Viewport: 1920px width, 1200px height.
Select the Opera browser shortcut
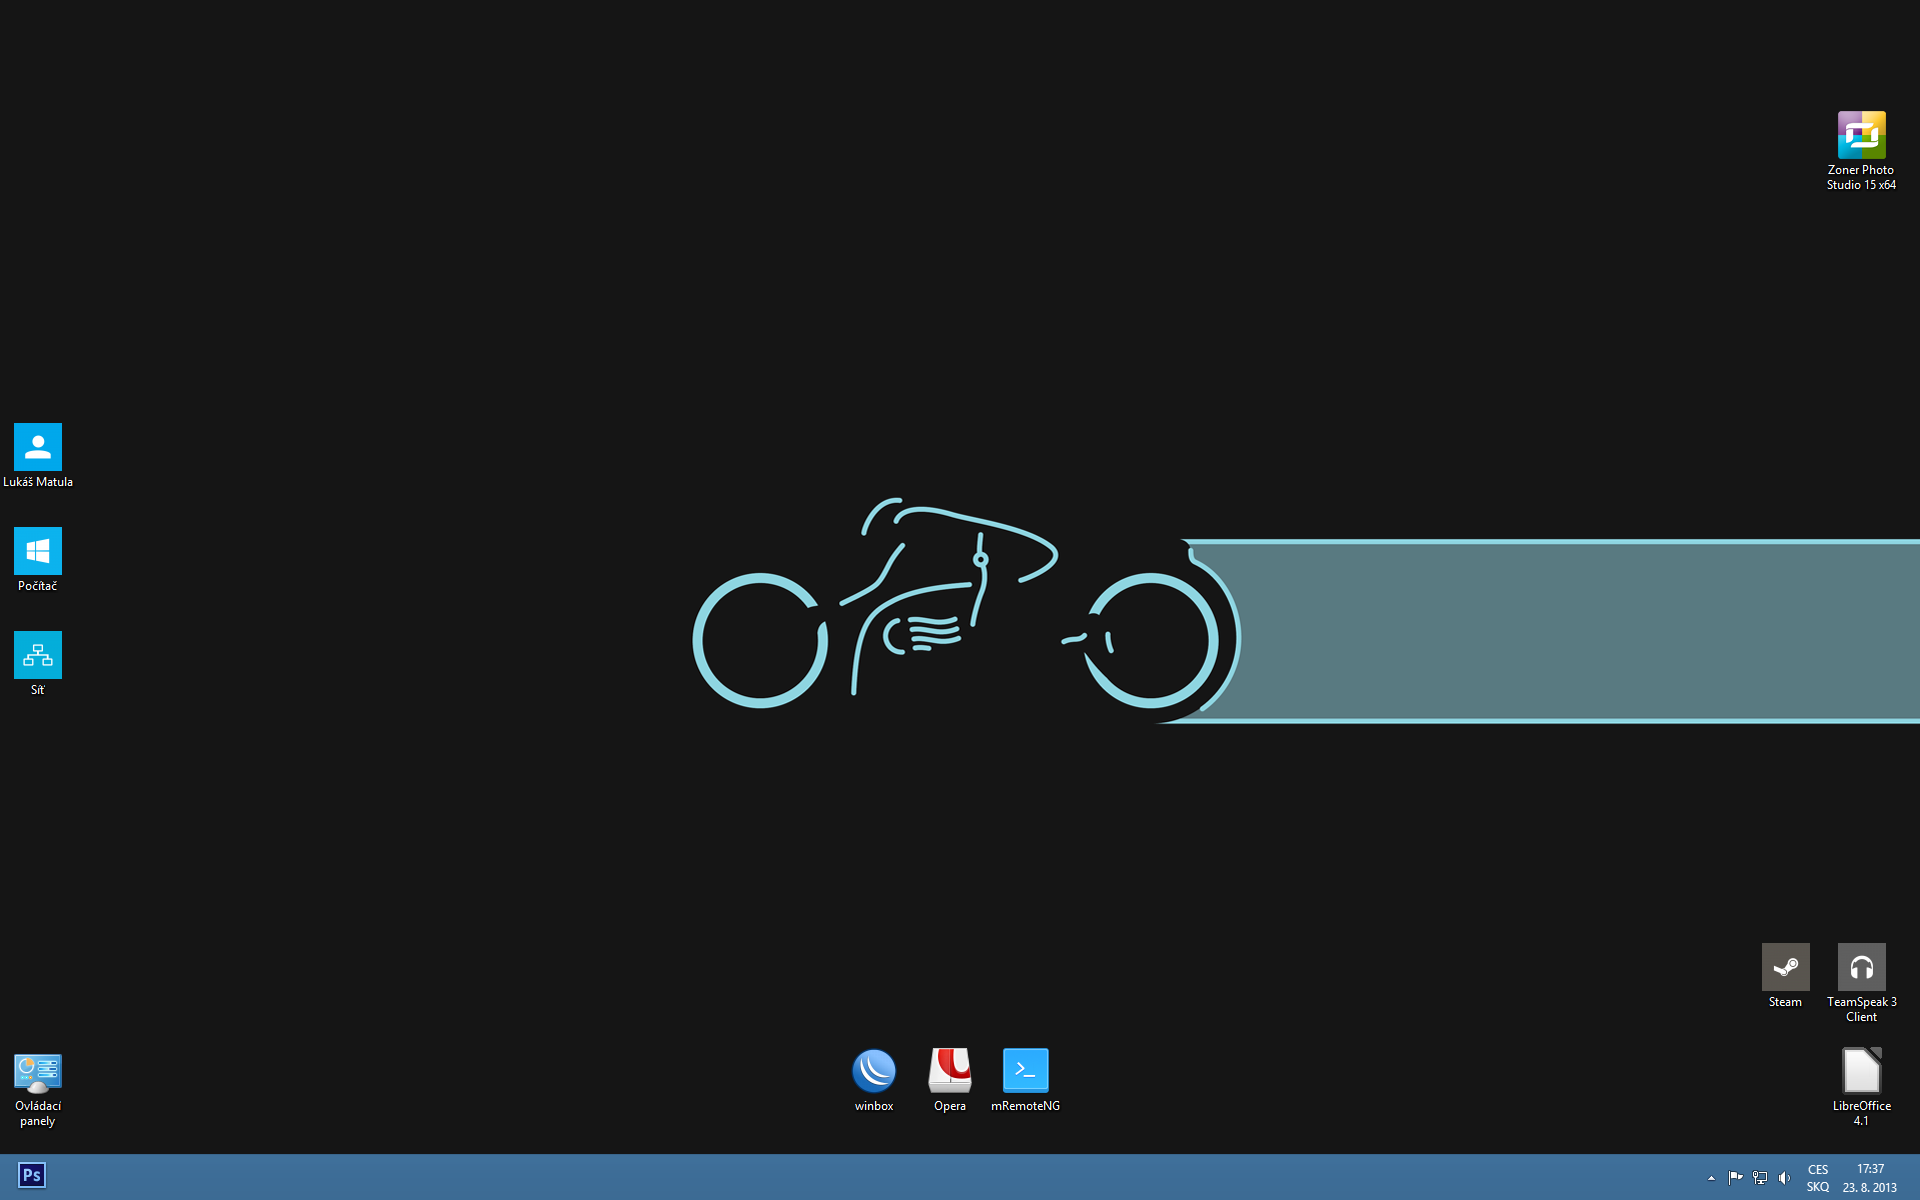coord(950,1071)
